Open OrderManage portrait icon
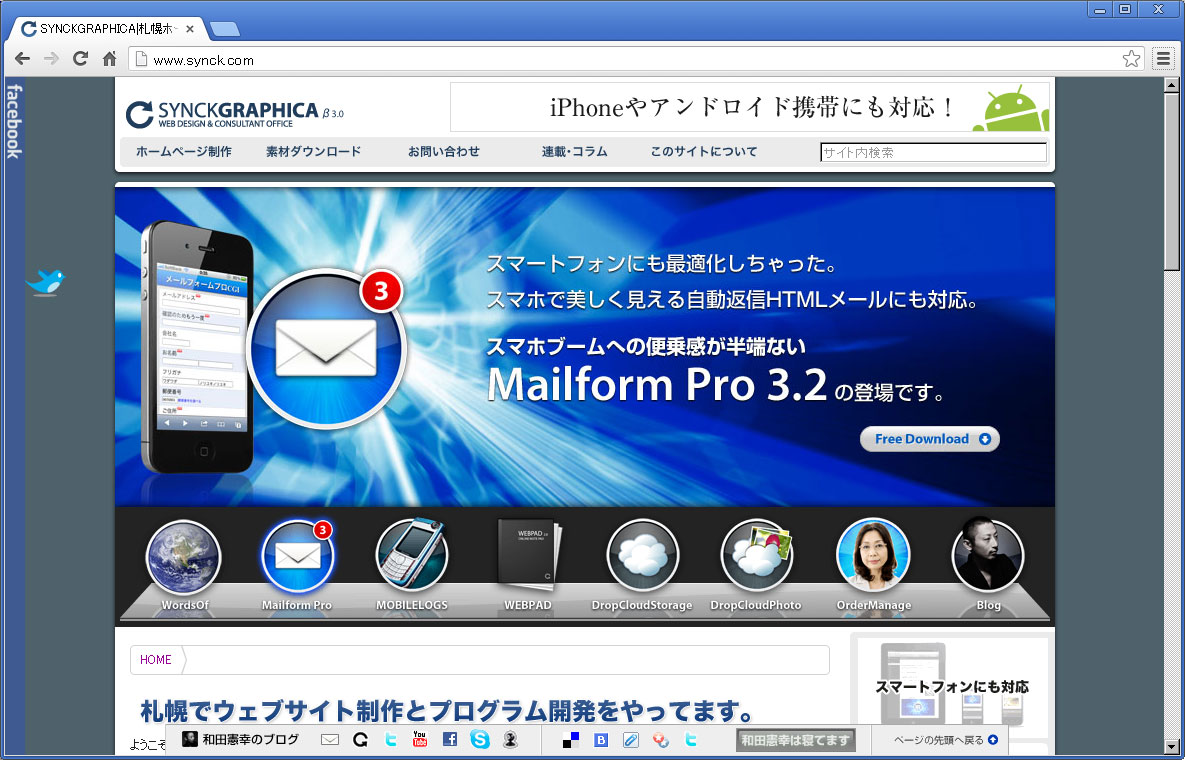This screenshot has height=760, width=1185. coord(873,555)
